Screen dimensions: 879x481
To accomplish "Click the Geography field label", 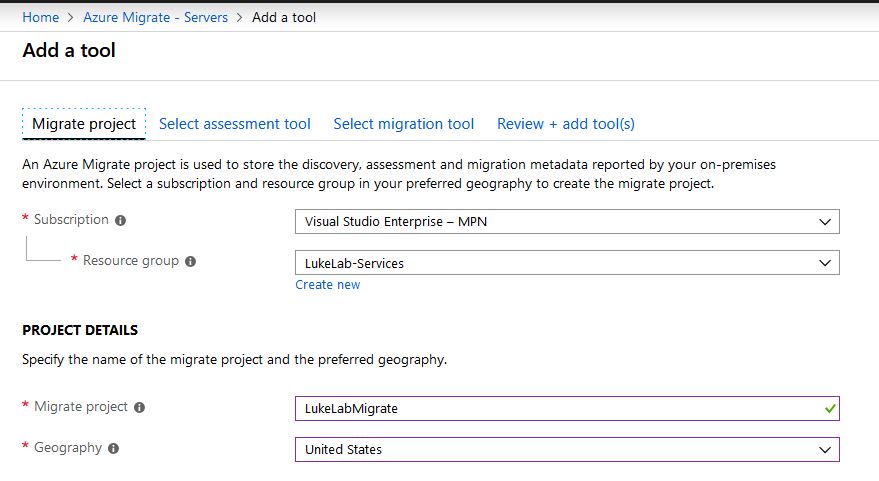I will click(68, 448).
